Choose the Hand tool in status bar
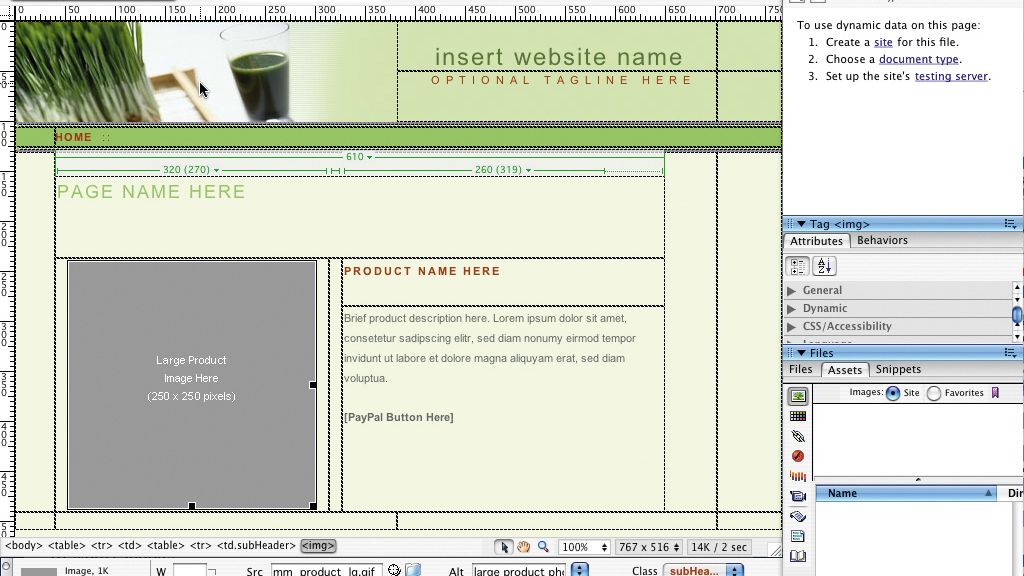This screenshot has width=1024, height=576. 523,547
